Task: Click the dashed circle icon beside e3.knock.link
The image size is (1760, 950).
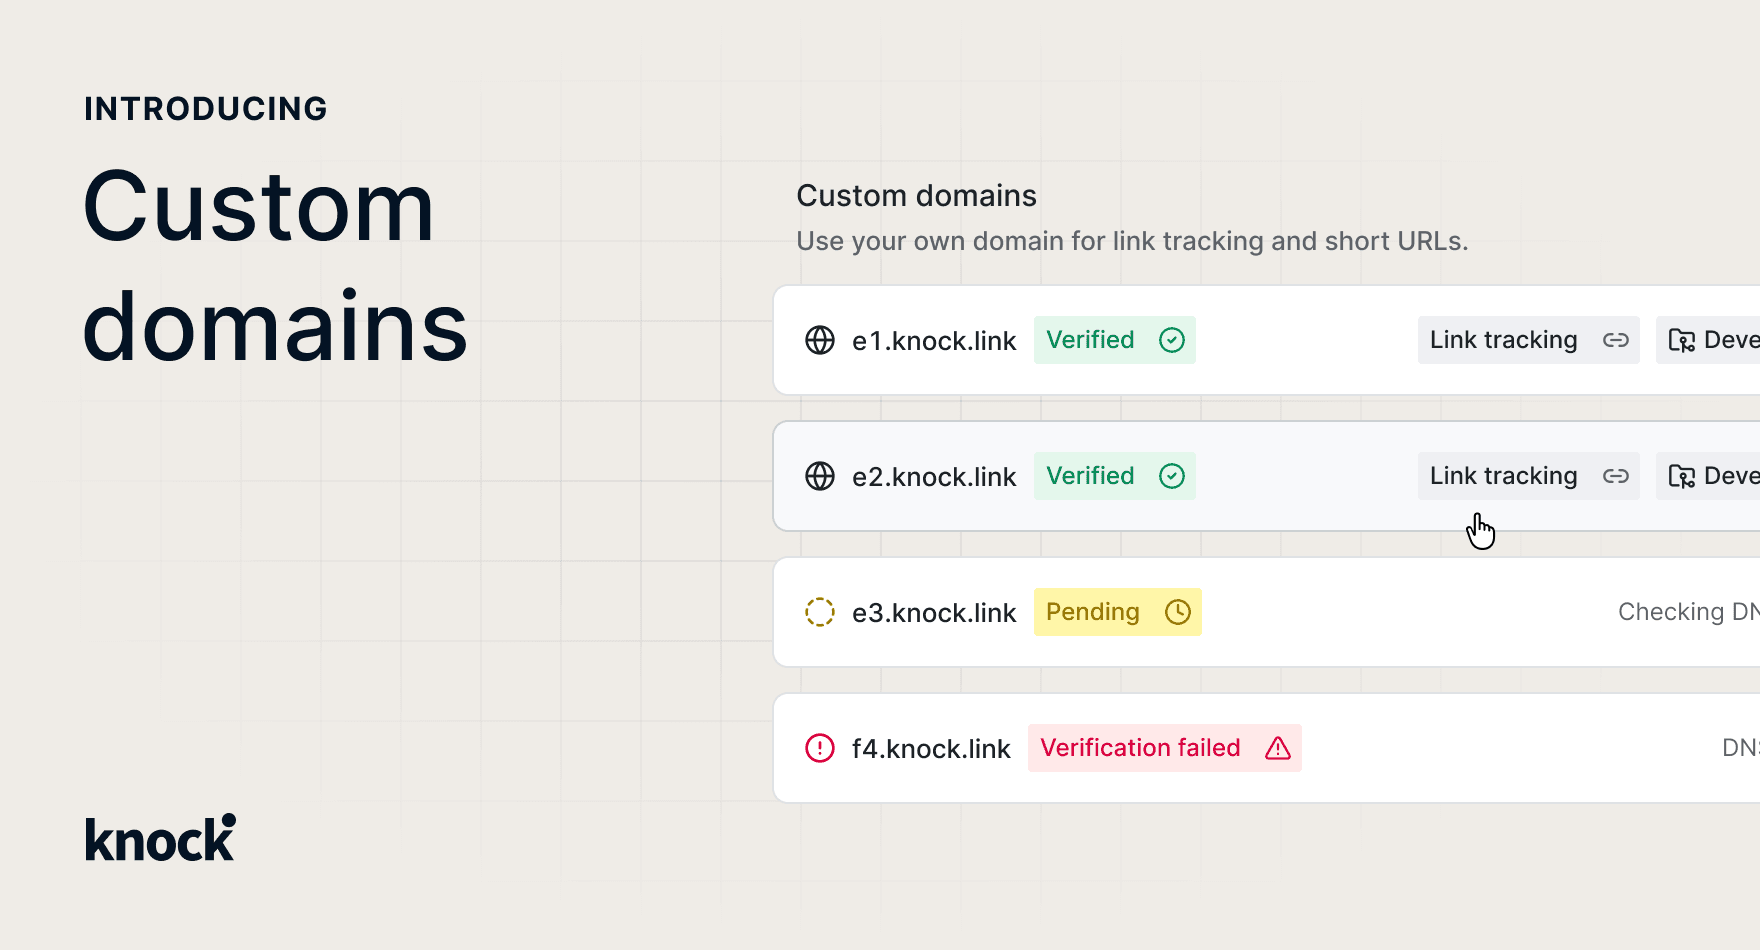Action: coord(820,612)
